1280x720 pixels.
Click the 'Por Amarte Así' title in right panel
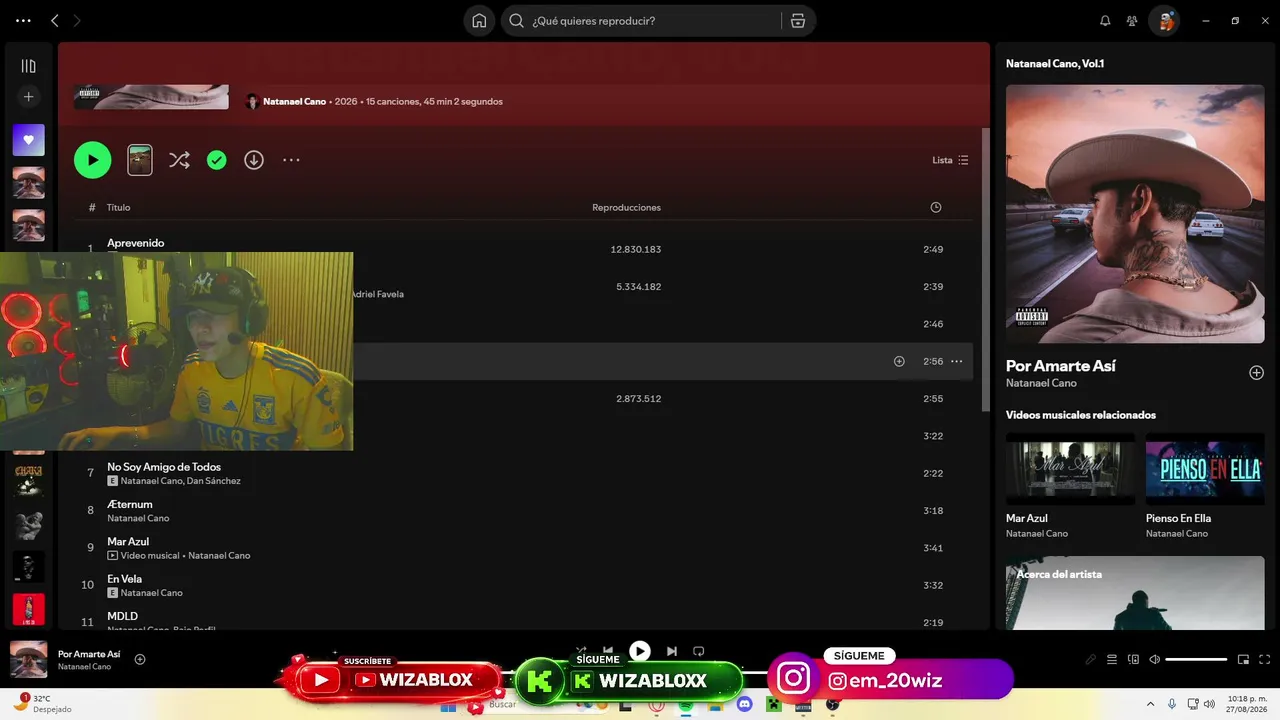click(x=1061, y=366)
